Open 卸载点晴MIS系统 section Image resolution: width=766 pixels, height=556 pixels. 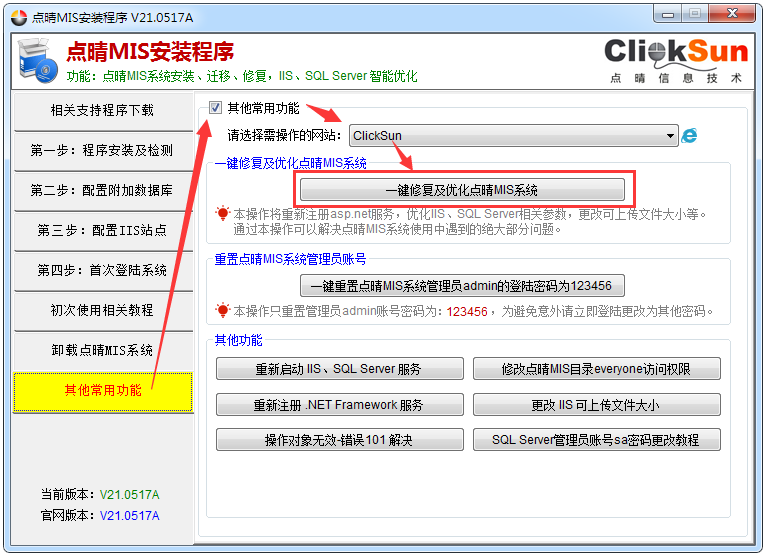104,350
